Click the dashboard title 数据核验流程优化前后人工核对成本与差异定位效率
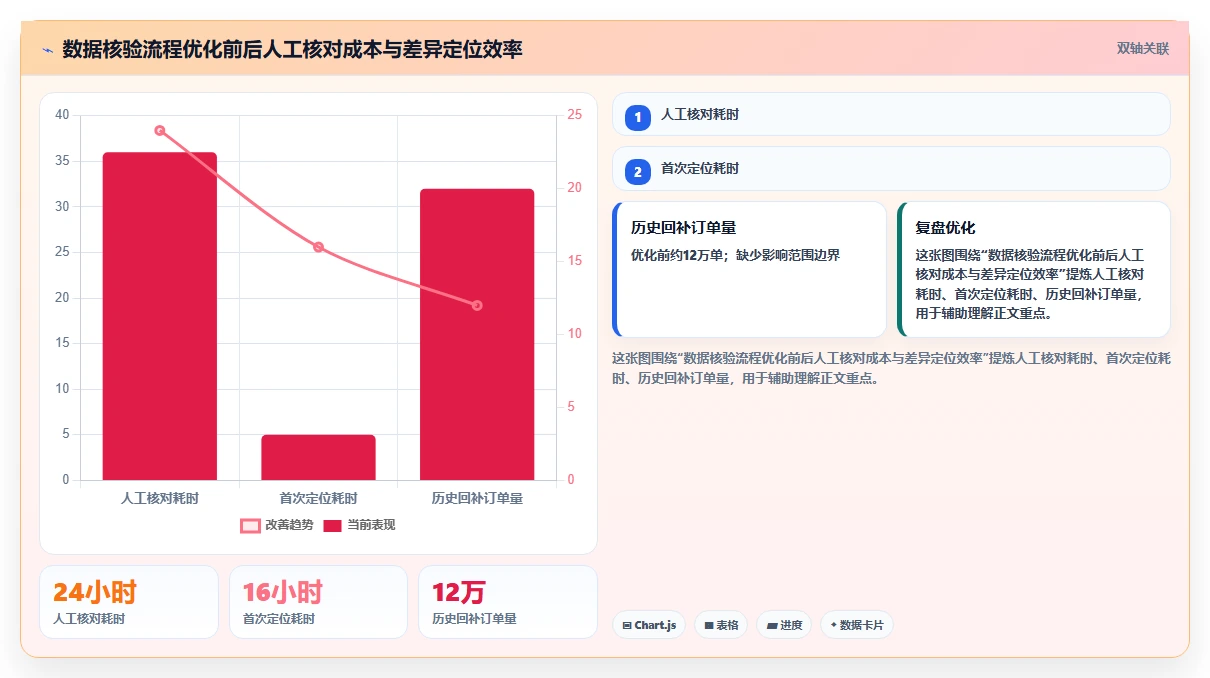The height and width of the screenshot is (678, 1210). 292,49
